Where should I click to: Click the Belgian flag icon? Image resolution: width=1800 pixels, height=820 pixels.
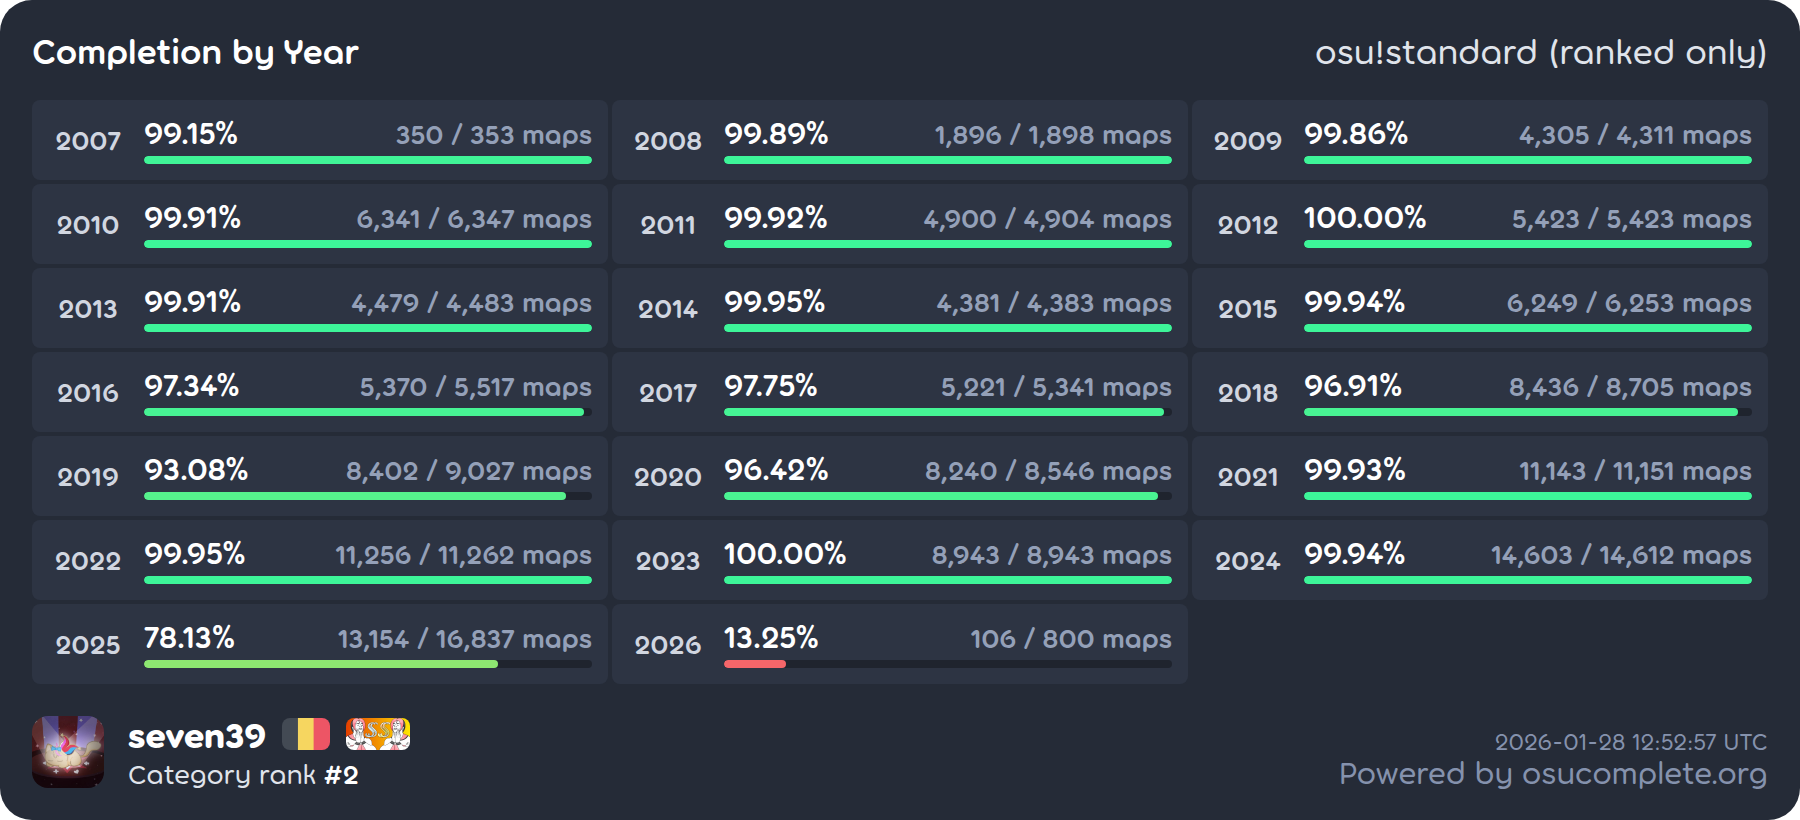point(306,735)
